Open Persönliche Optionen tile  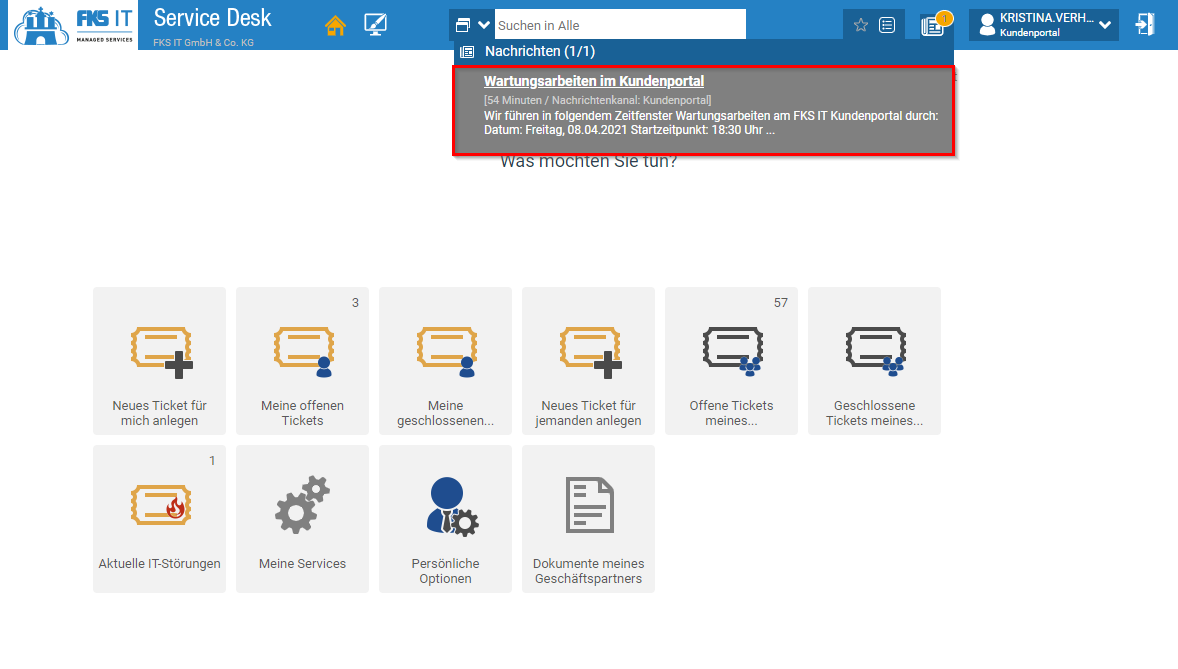(x=445, y=518)
